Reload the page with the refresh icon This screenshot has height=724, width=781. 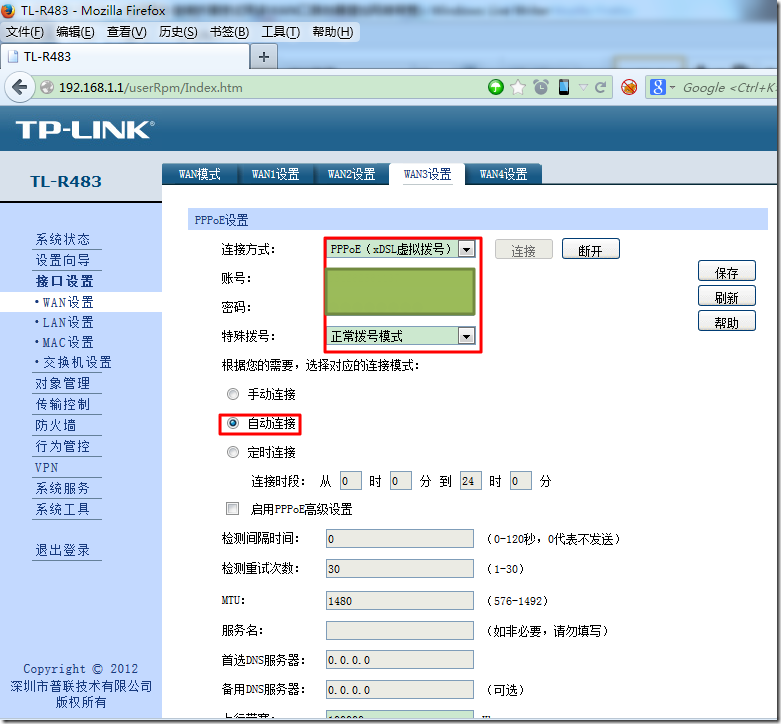[x=601, y=88]
